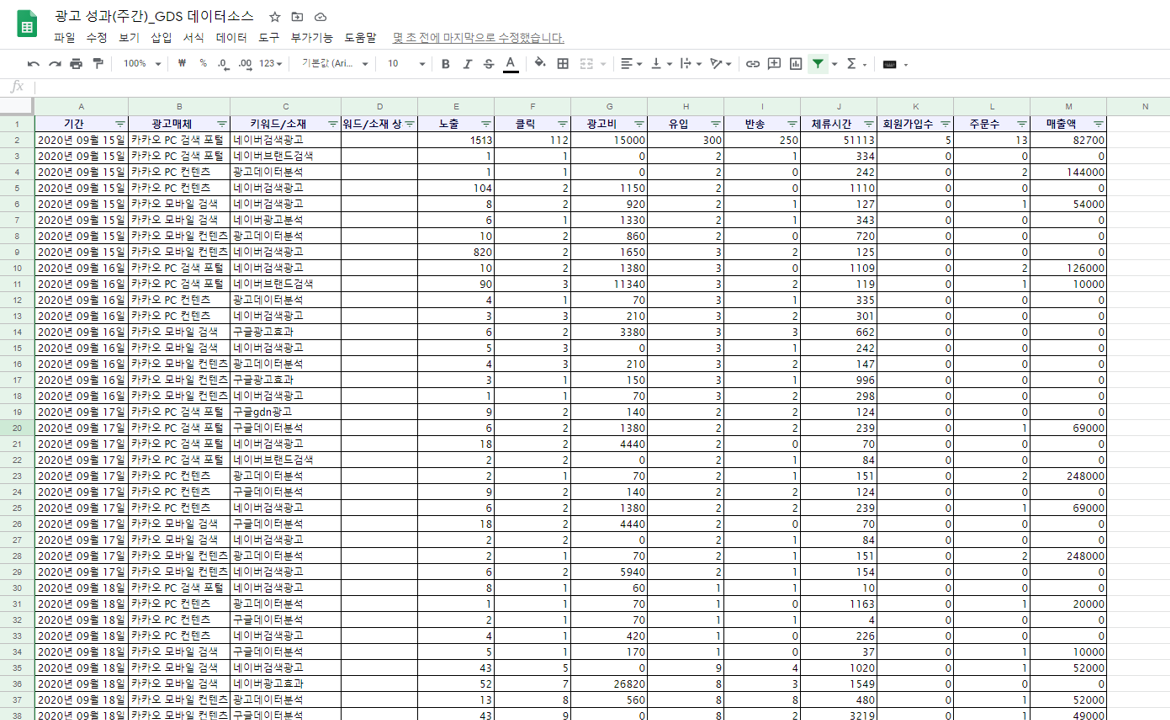1170x720 pixels.
Task: Open the text color picker
Action: tap(510, 64)
